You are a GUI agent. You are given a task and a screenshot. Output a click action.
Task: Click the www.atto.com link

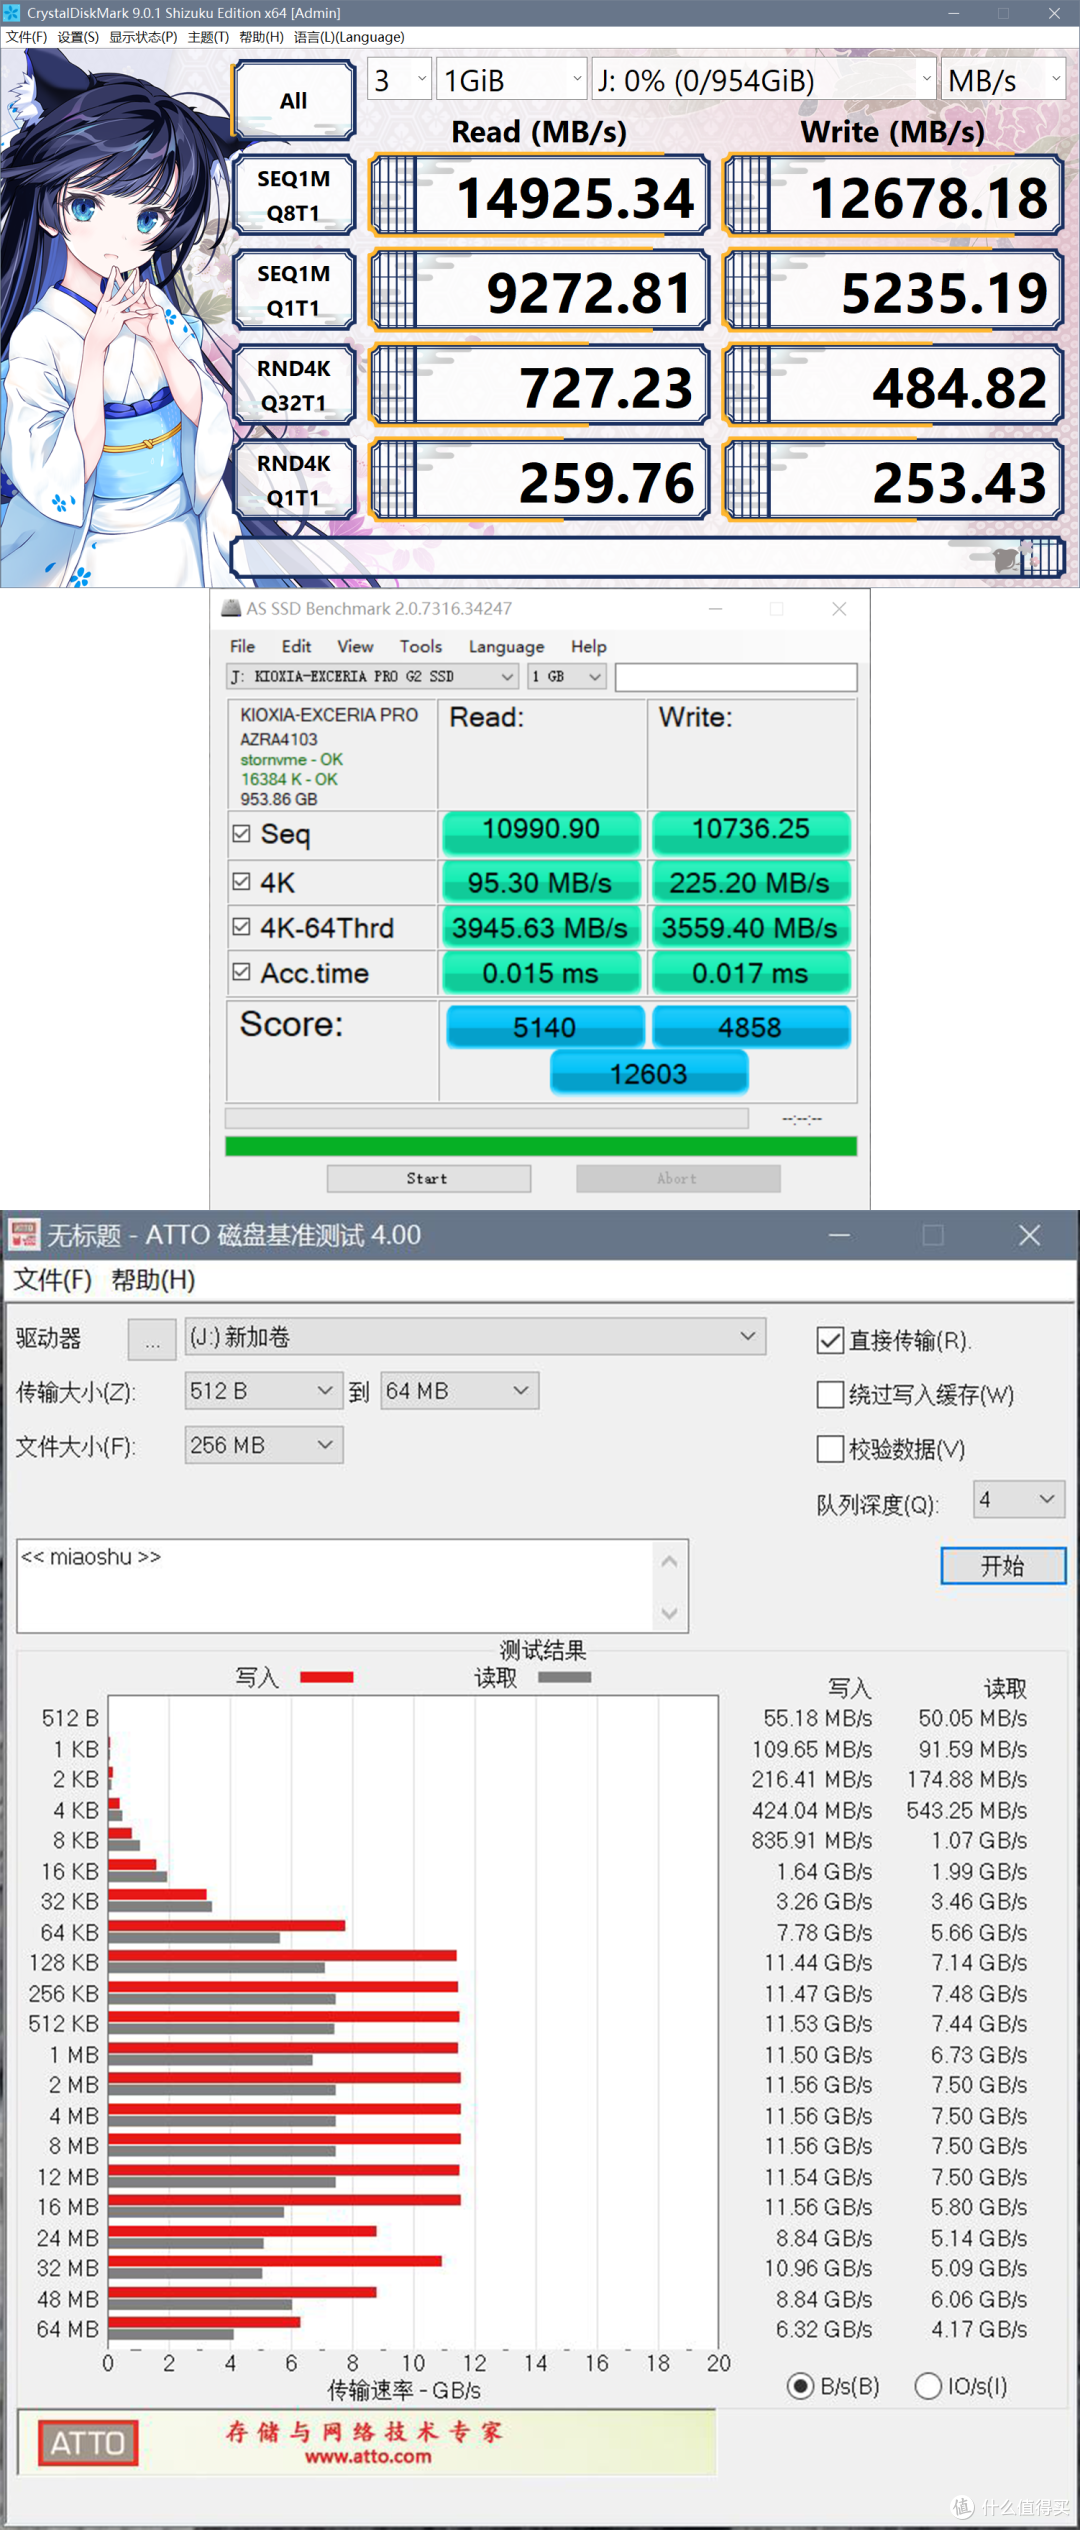pos(368,2457)
